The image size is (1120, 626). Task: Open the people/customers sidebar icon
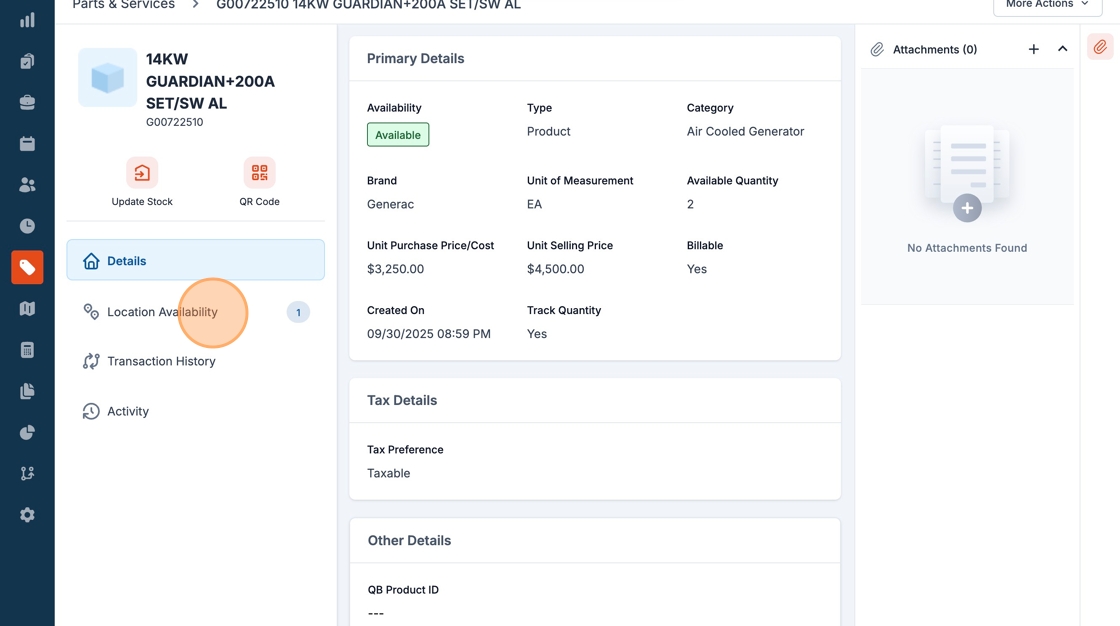click(x=27, y=185)
